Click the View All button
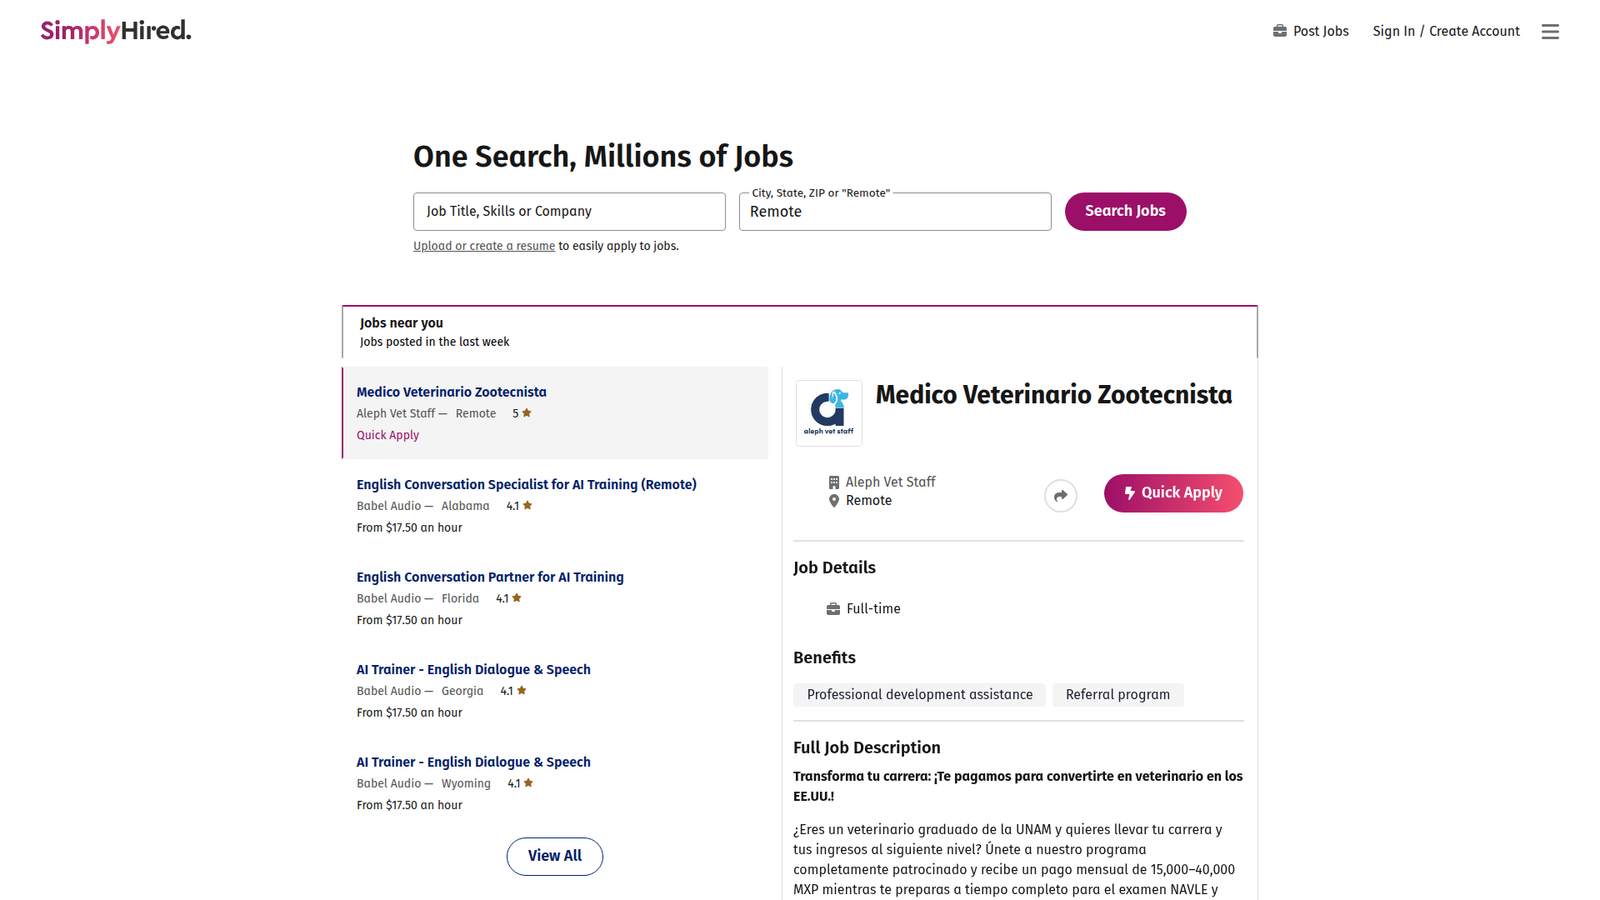 click(x=554, y=856)
